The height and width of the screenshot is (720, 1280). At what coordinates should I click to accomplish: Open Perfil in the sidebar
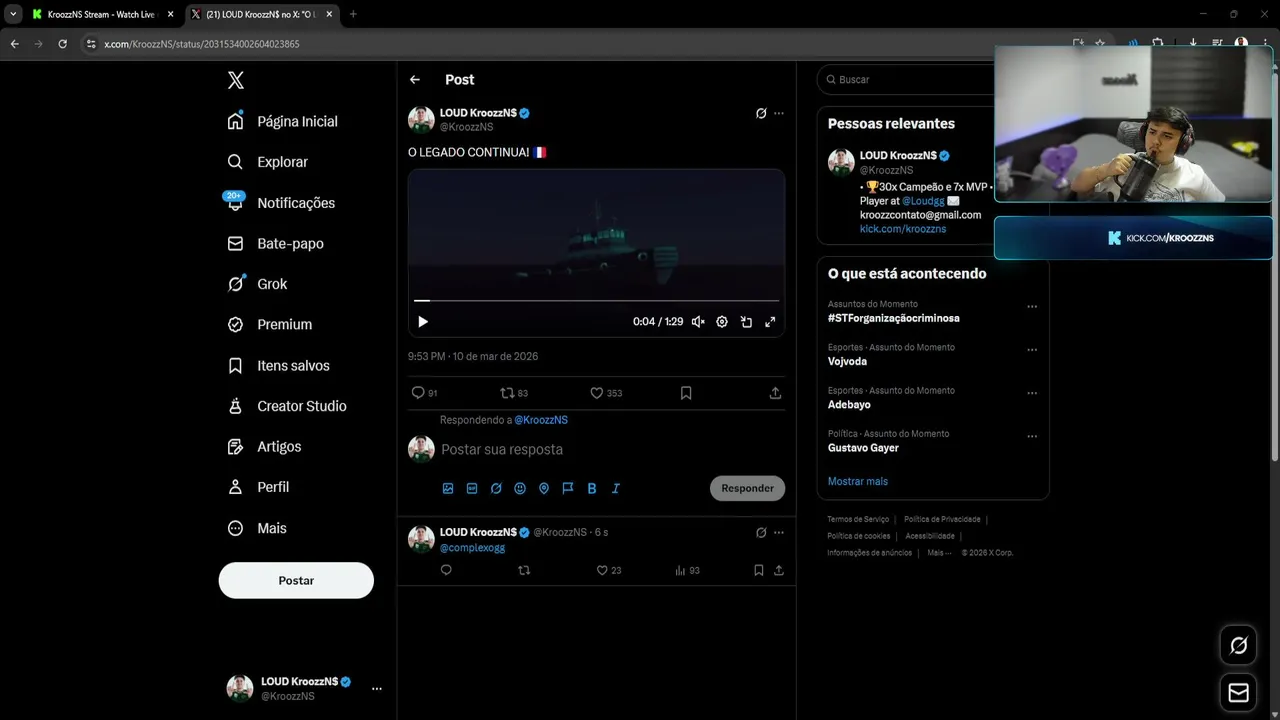[x=258, y=487]
